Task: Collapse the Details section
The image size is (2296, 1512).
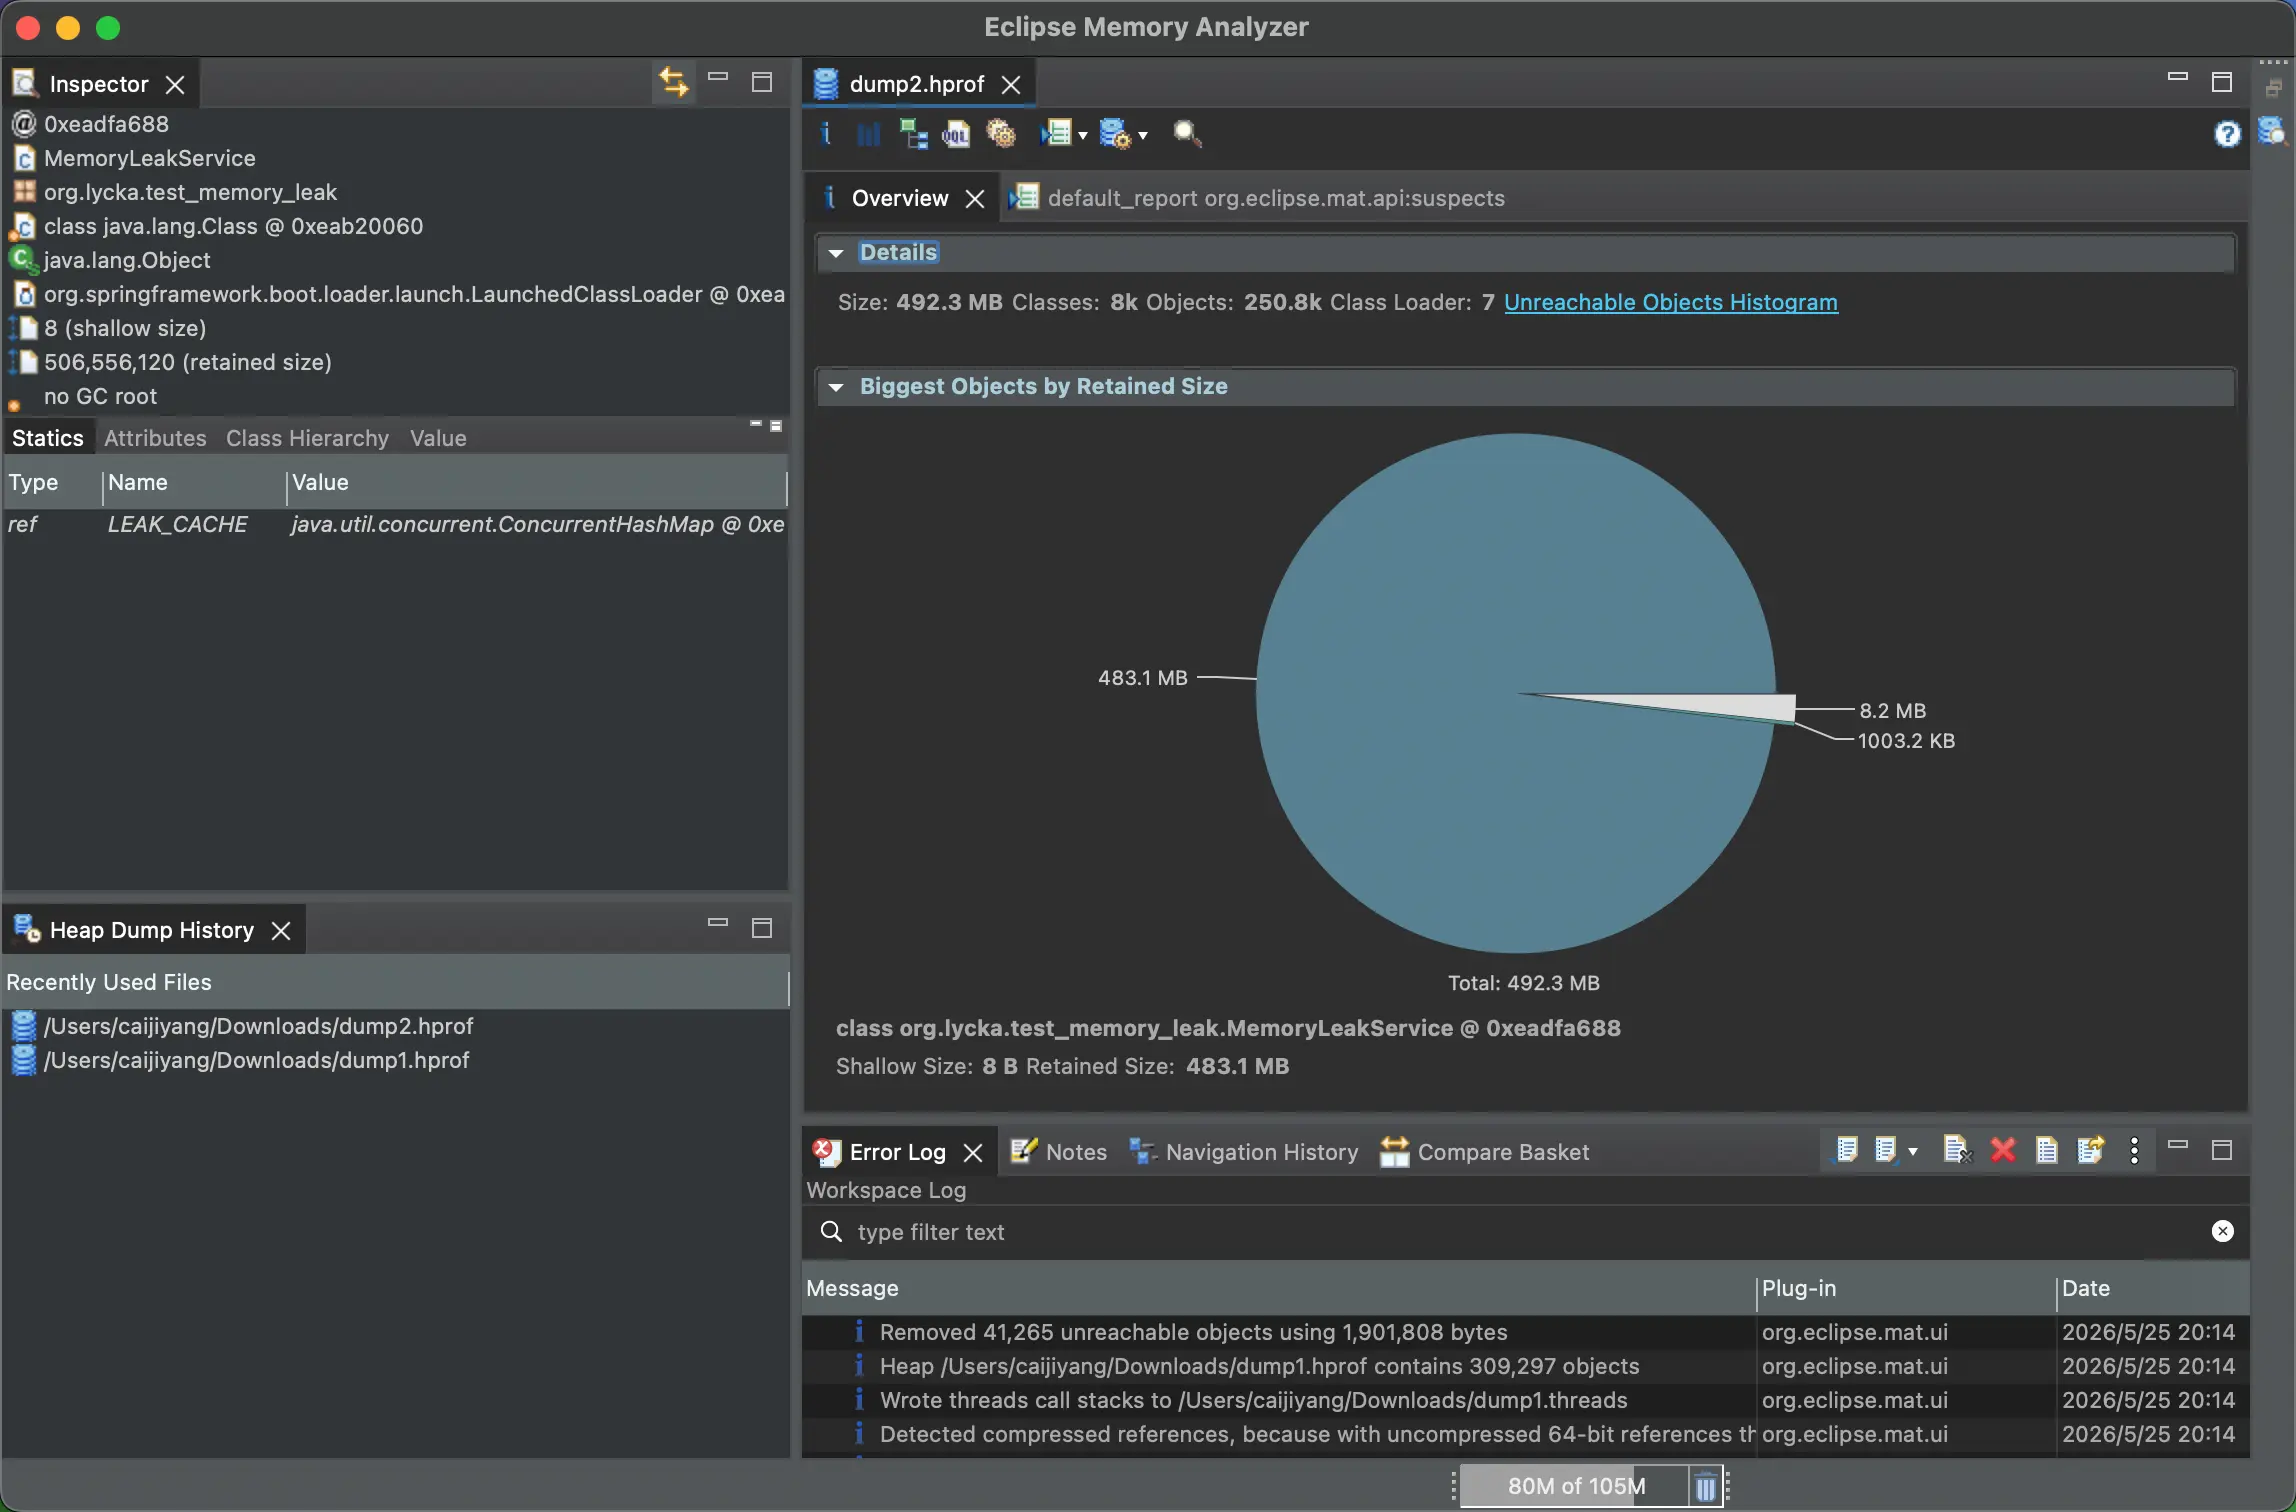Action: [836, 253]
